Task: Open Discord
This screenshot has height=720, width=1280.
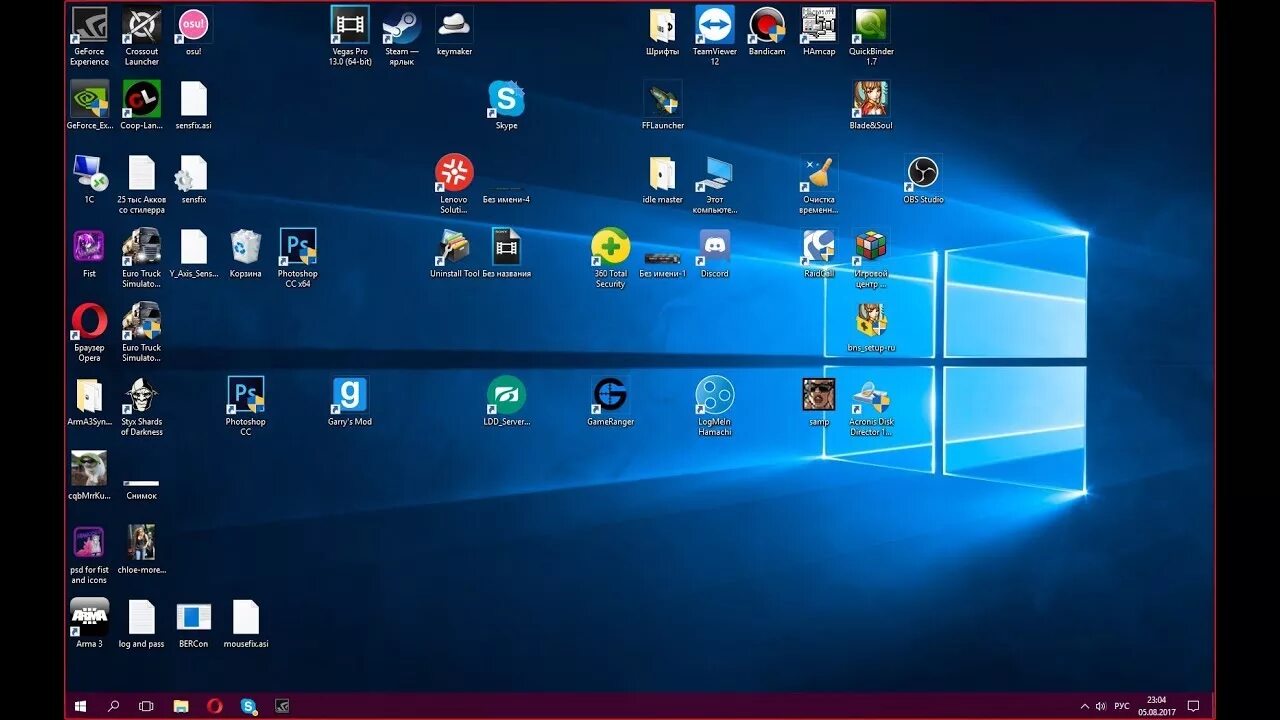Action: (714, 248)
